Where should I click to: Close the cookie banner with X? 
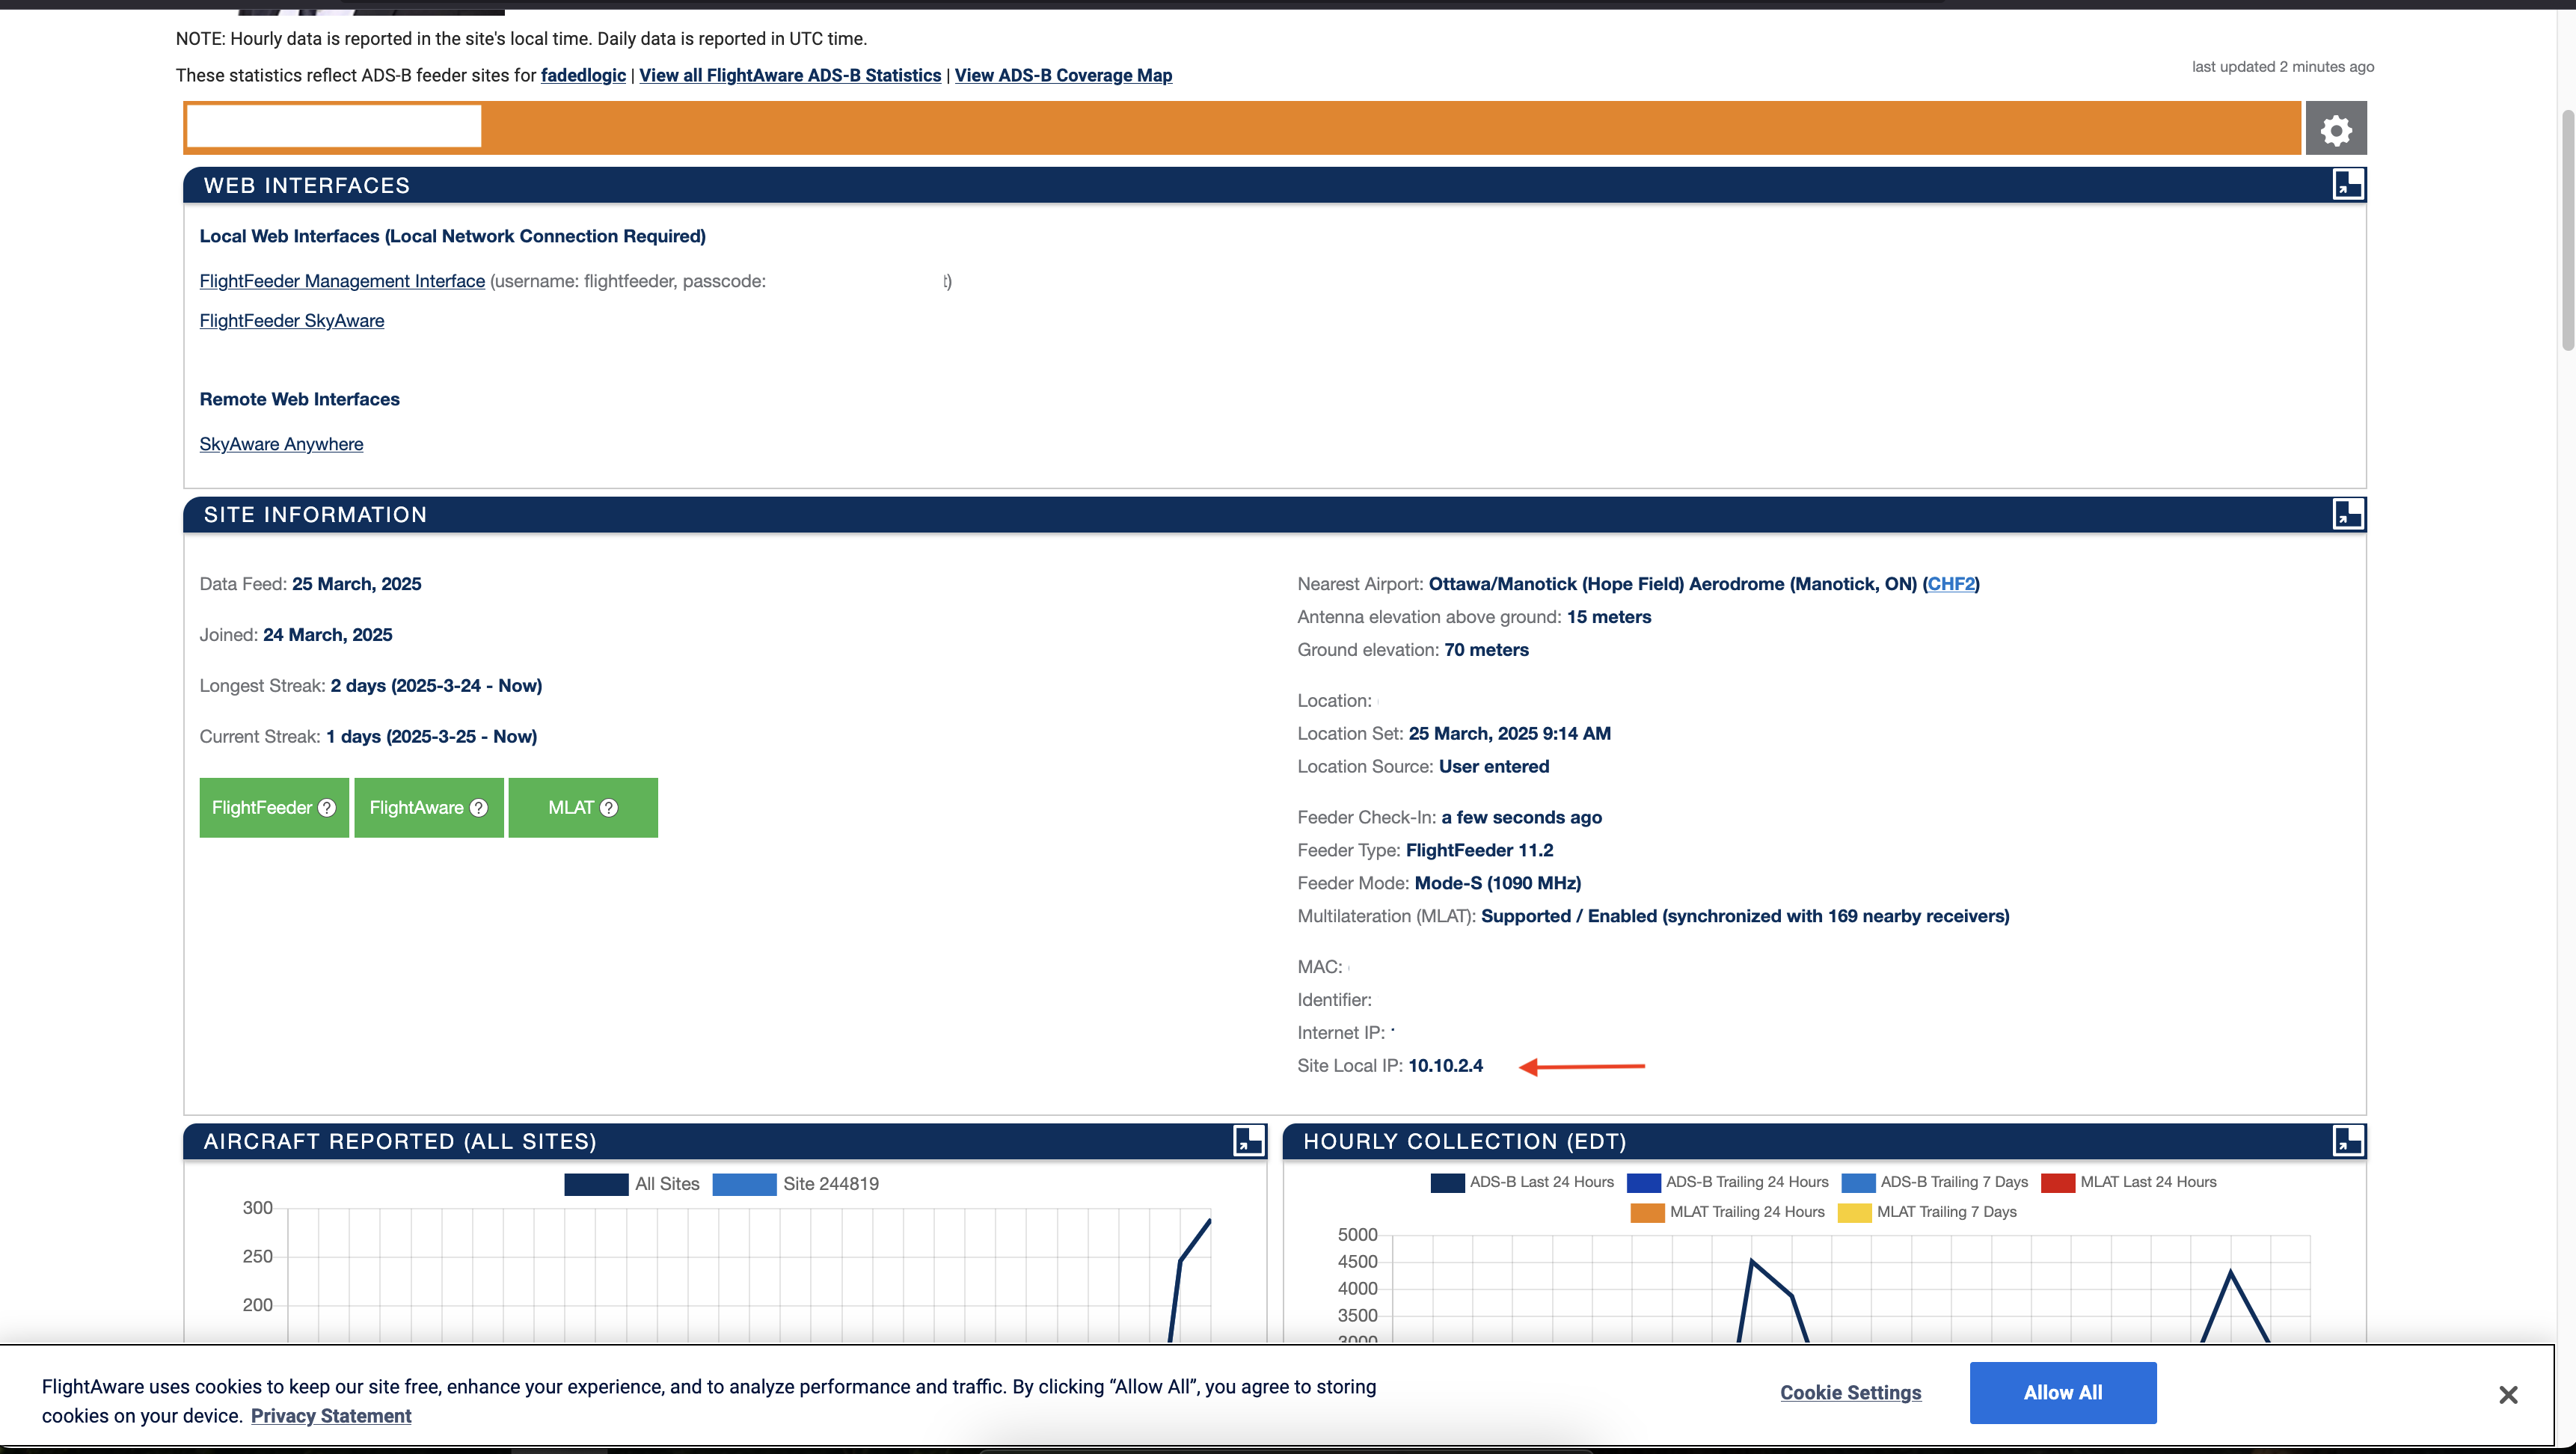(2507, 1394)
